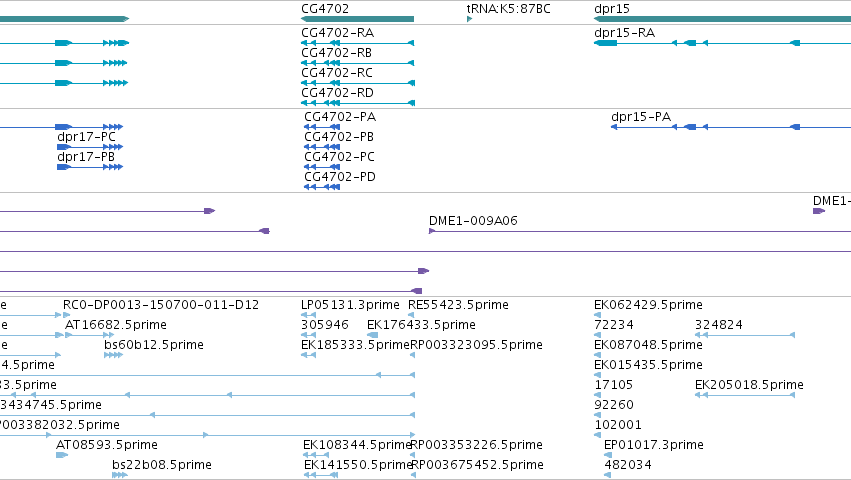
Task: Click the 72234 feature label
Action: point(614,325)
